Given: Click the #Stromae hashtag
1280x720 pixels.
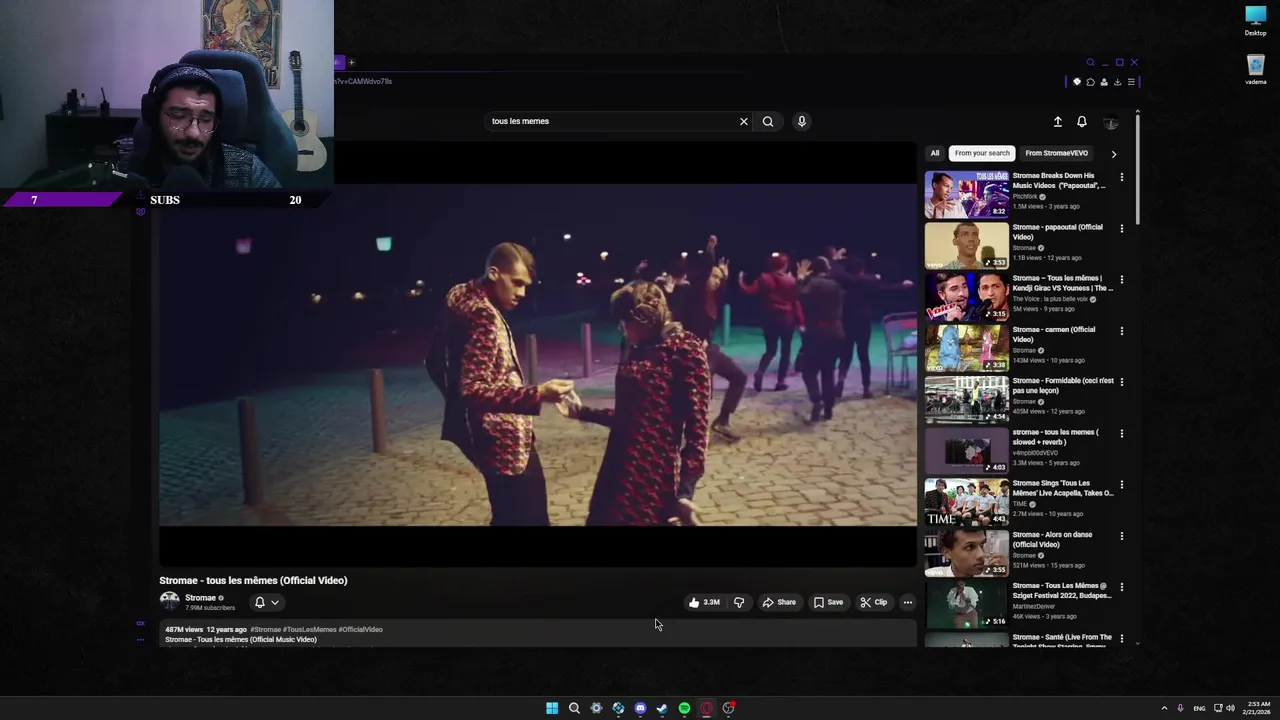Looking at the screenshot, I should [266, 629].
